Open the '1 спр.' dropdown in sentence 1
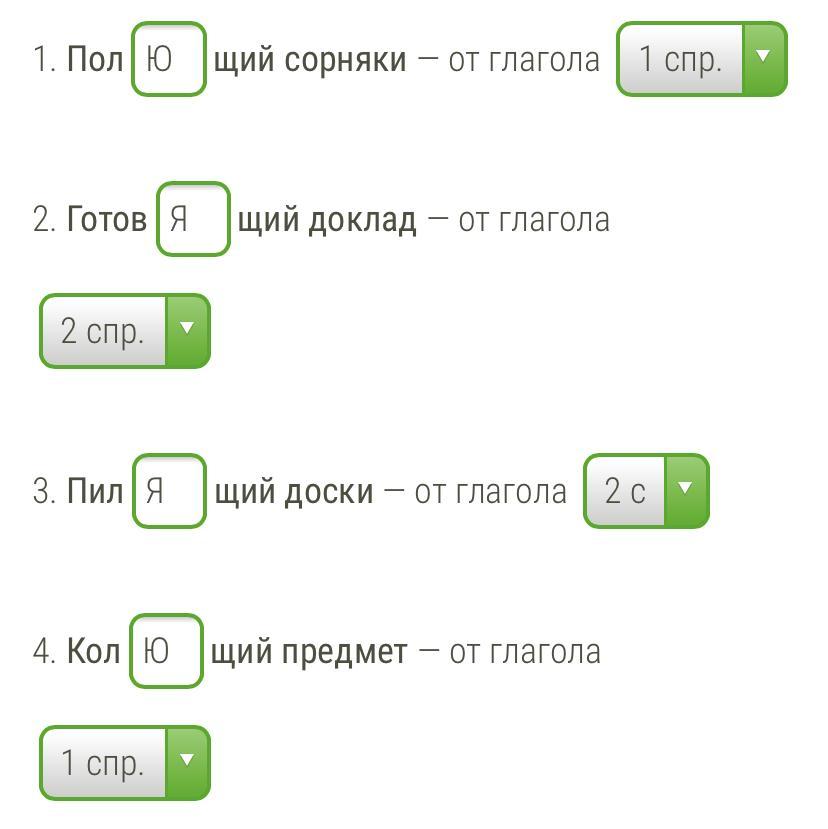 click(681, 59)
